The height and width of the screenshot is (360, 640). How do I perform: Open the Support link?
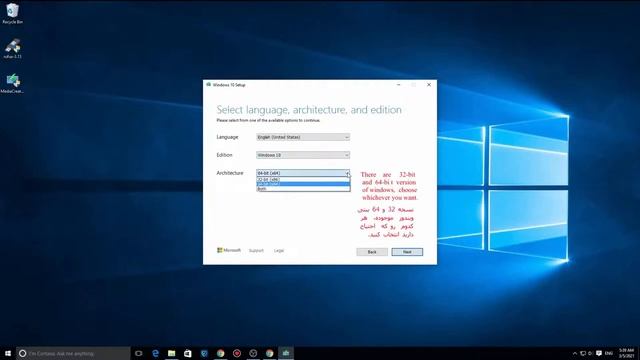tap(256, 251)
